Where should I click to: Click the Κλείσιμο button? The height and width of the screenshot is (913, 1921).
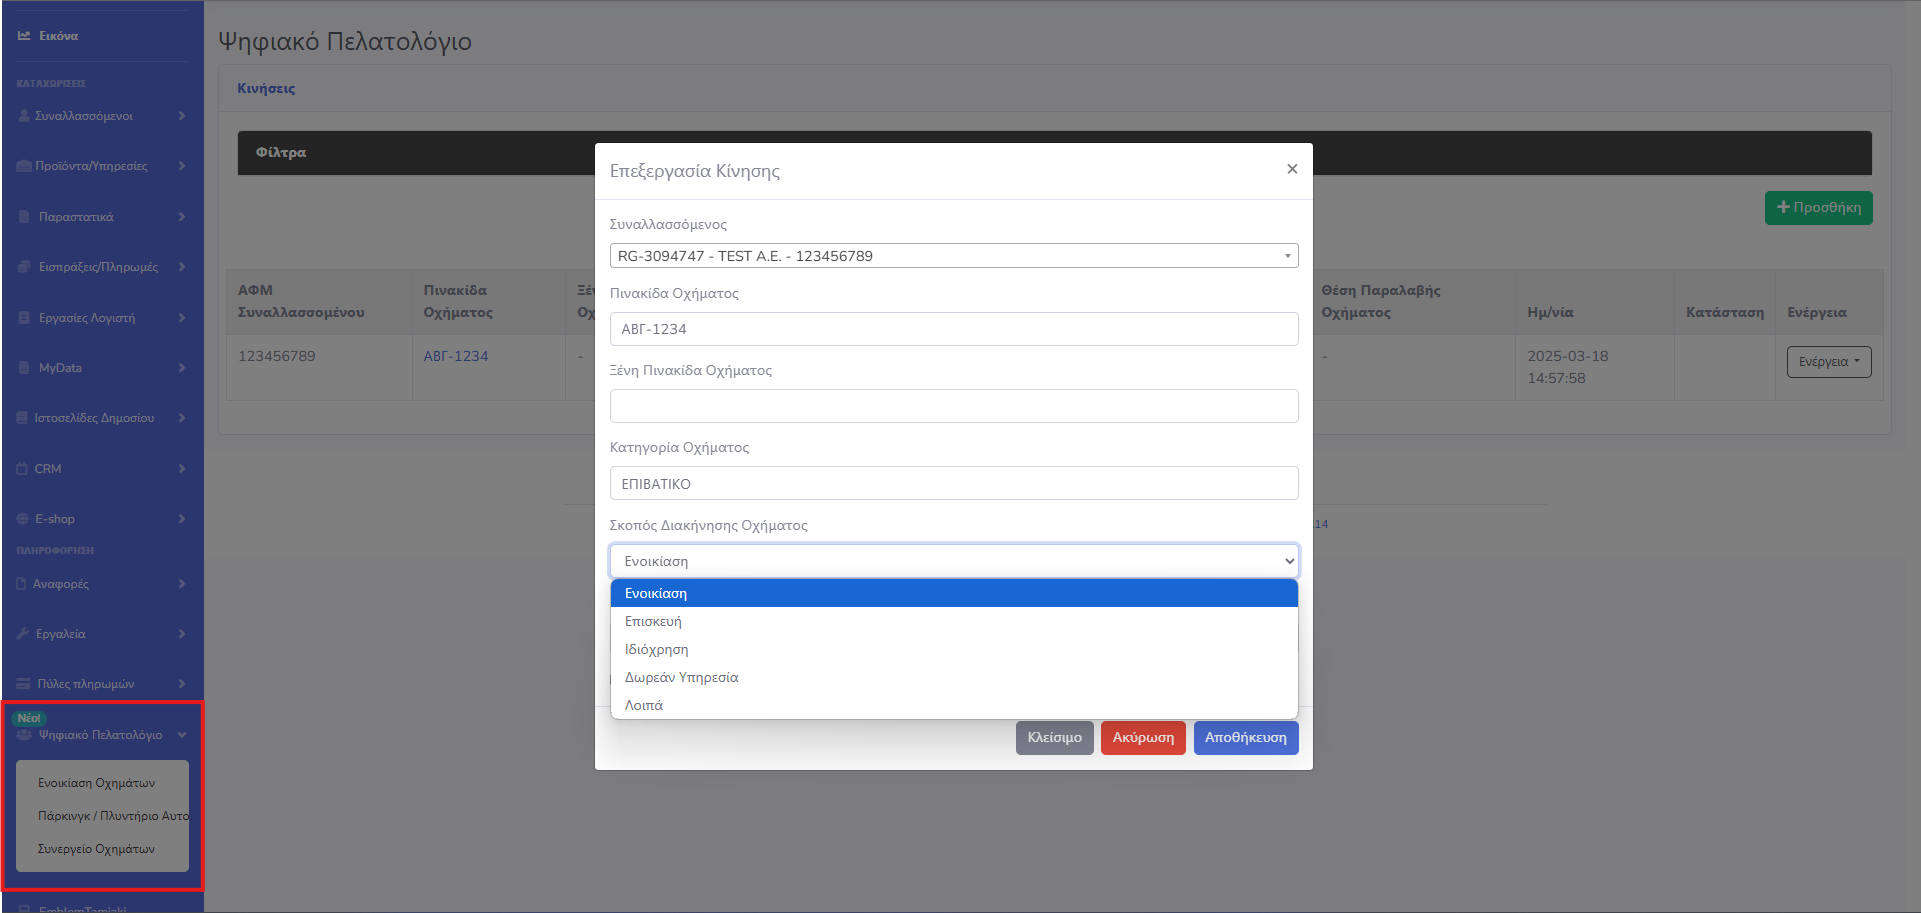[x=1055, y=738]
